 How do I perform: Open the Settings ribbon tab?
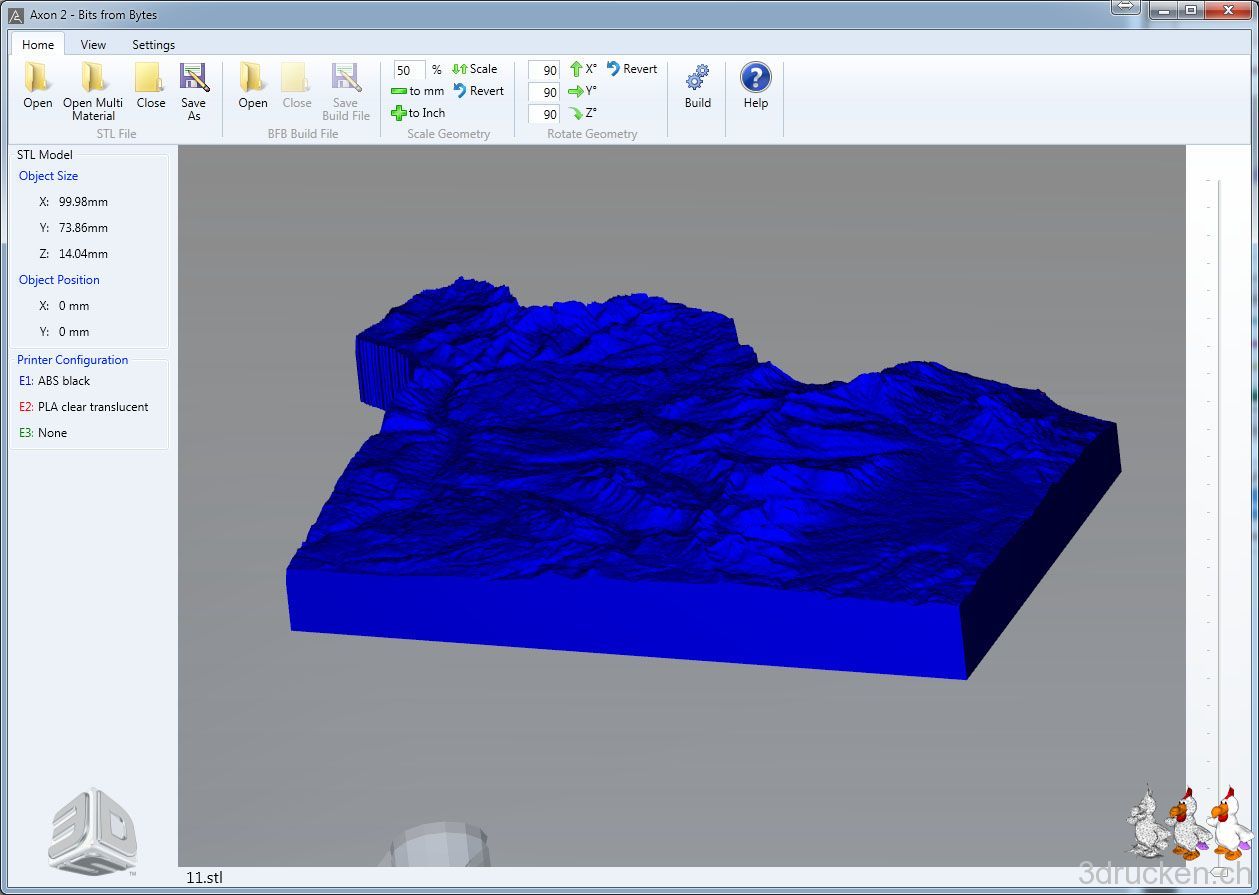153,44
